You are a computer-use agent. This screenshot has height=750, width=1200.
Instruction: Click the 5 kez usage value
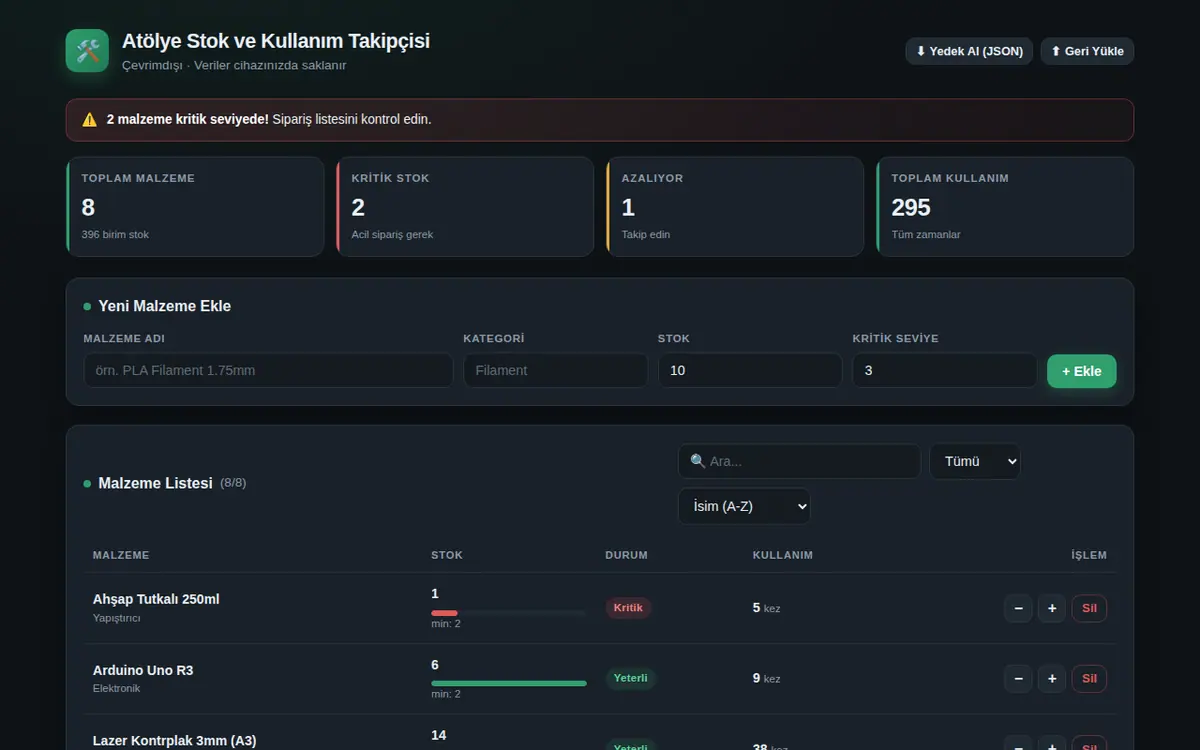click(x=767, y=608)
